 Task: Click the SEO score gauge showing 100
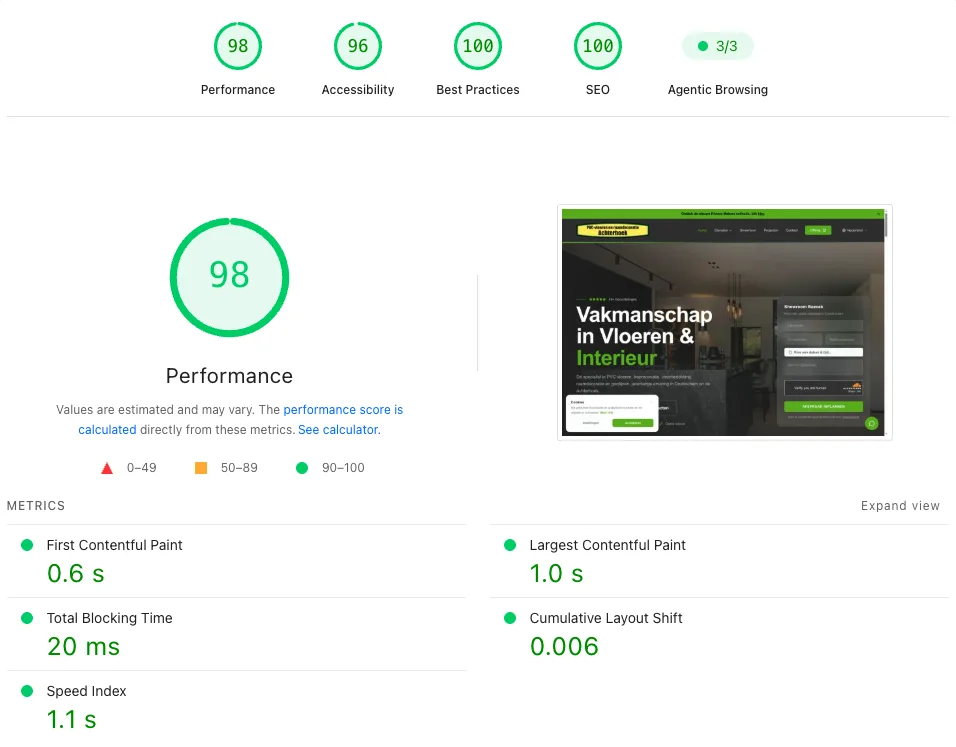pyautogui.click(x=598, y=46)
